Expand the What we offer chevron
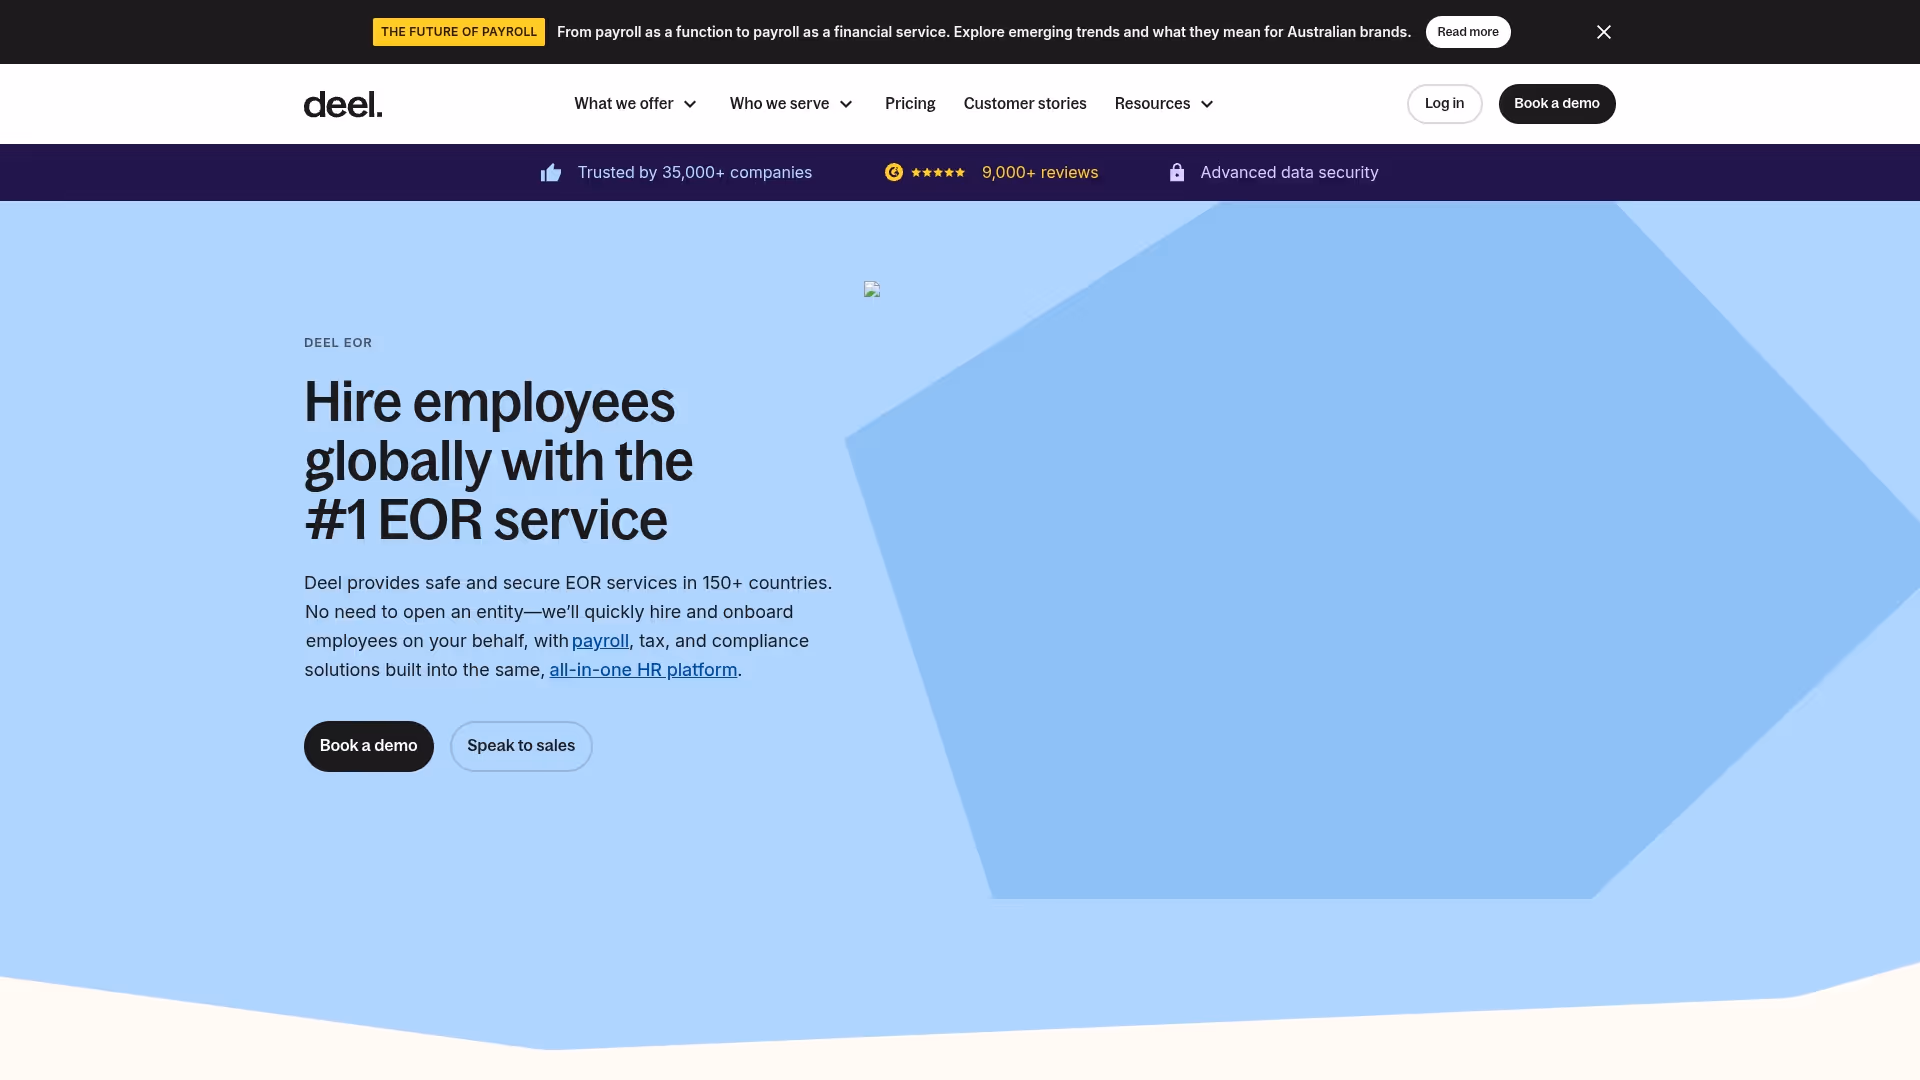1920x1080 pixels. (690, 104)
